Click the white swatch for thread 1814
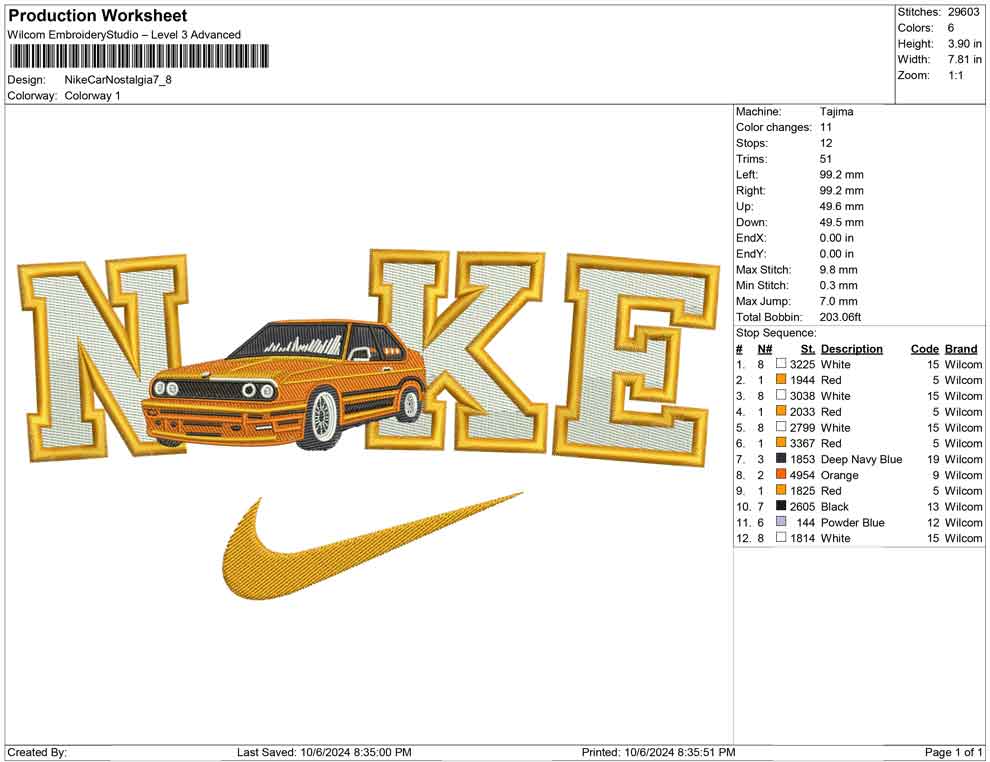Image resolution: width=990 pixels, height=762 pixels. (x=781, y=537)
